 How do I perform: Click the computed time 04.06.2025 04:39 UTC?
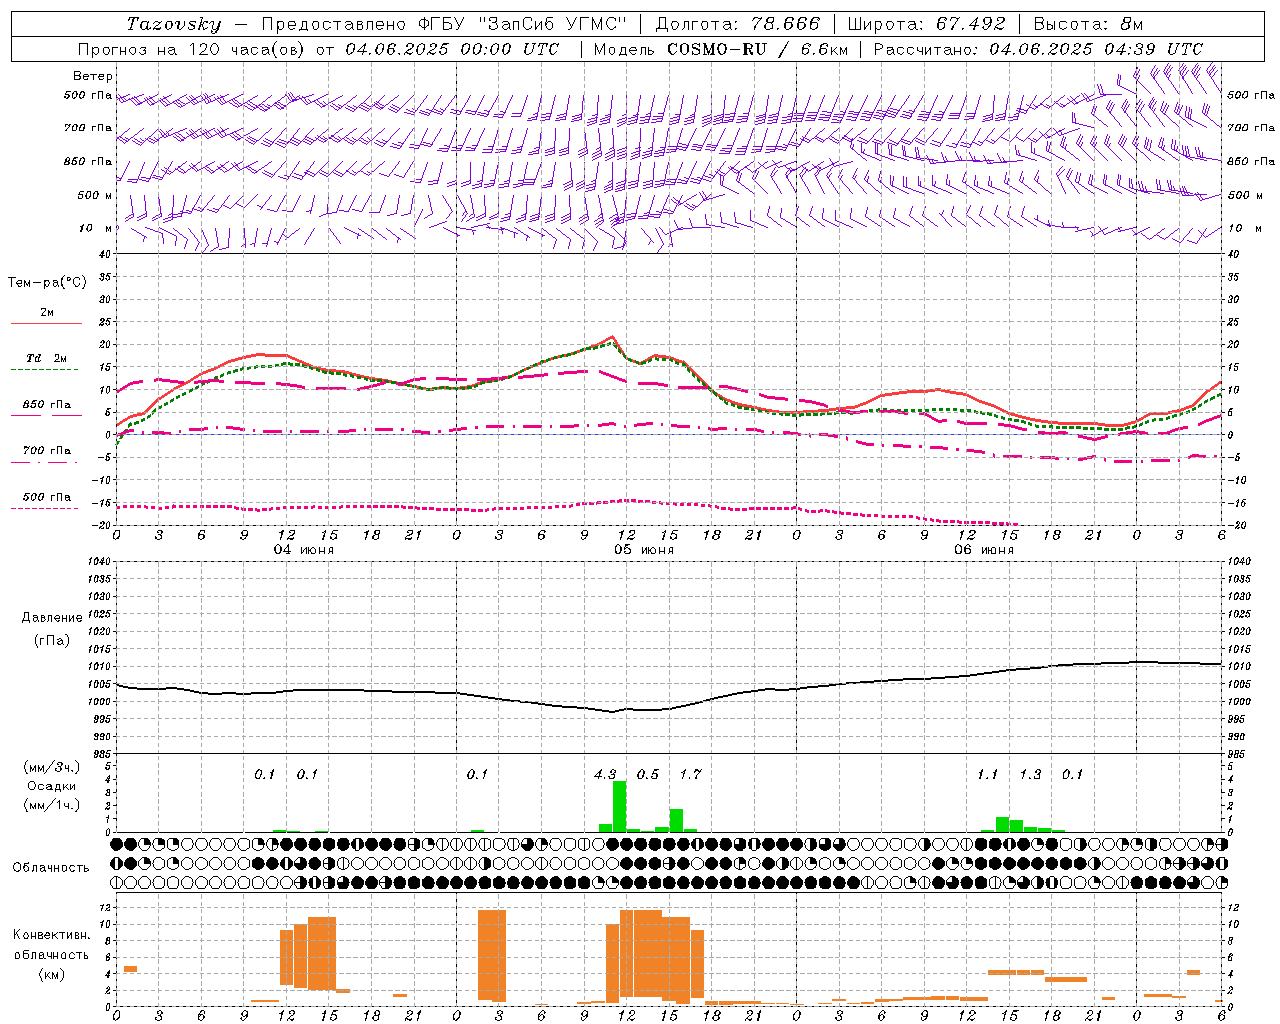point(1096,49)
